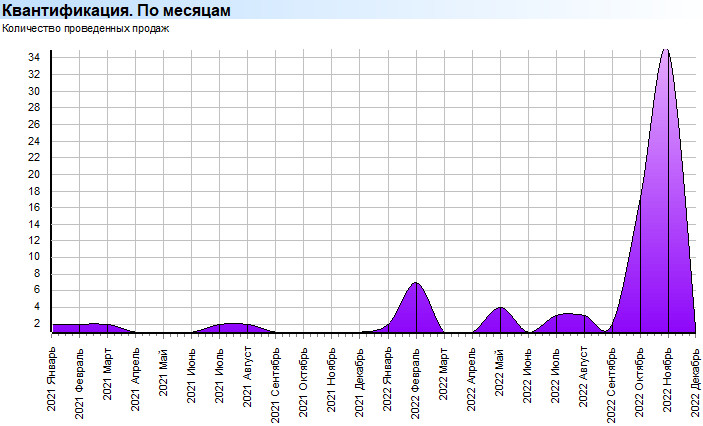The width and height of the screenshot is (703, 426).
Task: Click the y-axis label 4
Action: 37,307
